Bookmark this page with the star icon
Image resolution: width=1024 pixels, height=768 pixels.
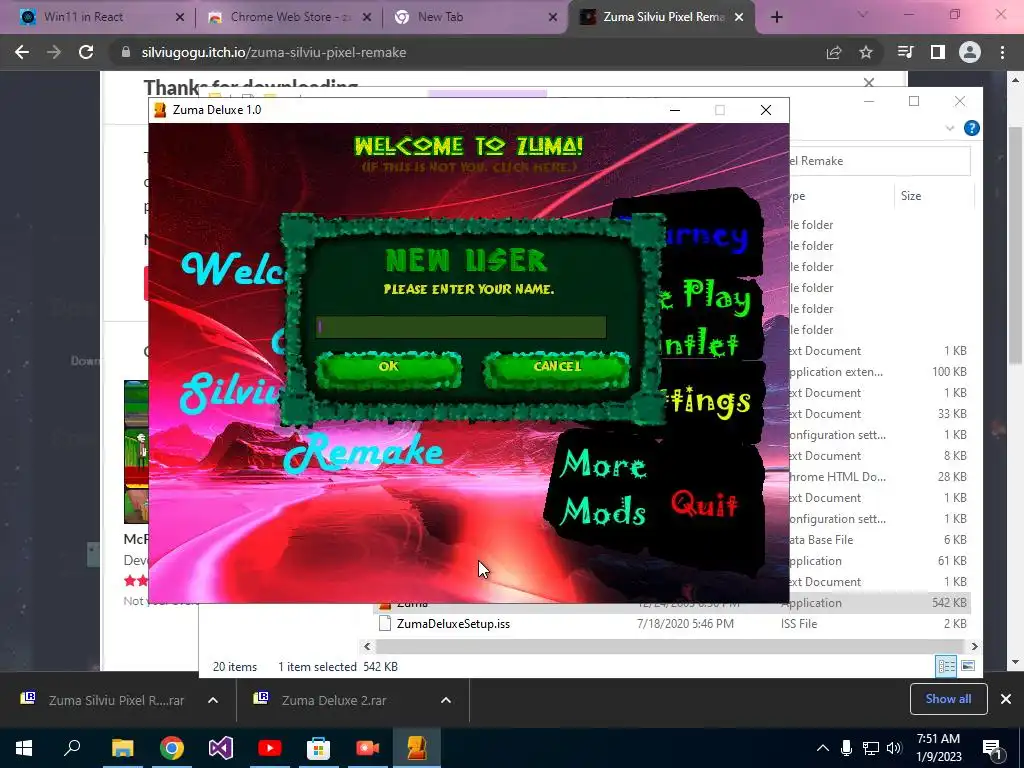click(866, 52)
